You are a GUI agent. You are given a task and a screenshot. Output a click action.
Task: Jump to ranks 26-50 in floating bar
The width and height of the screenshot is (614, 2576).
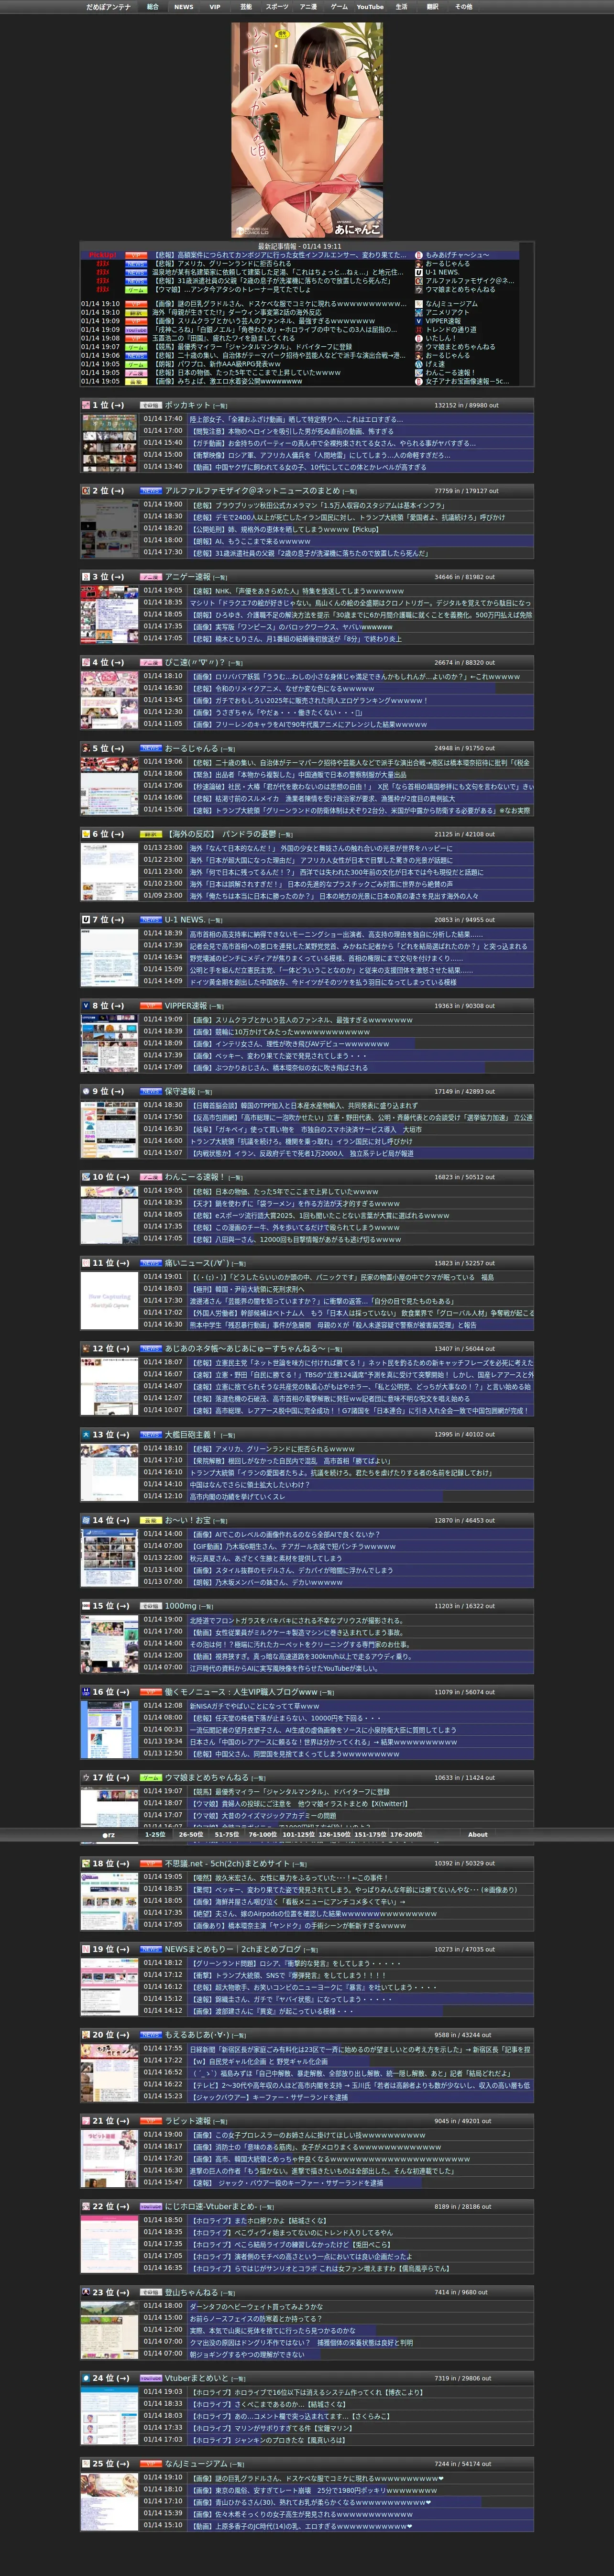tap(190, 1835)
